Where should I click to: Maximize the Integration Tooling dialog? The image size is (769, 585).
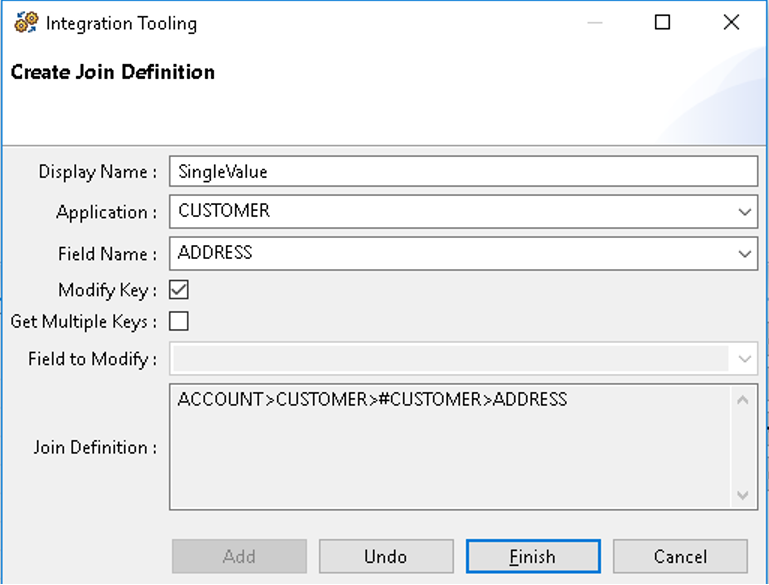tap(662, 23)
